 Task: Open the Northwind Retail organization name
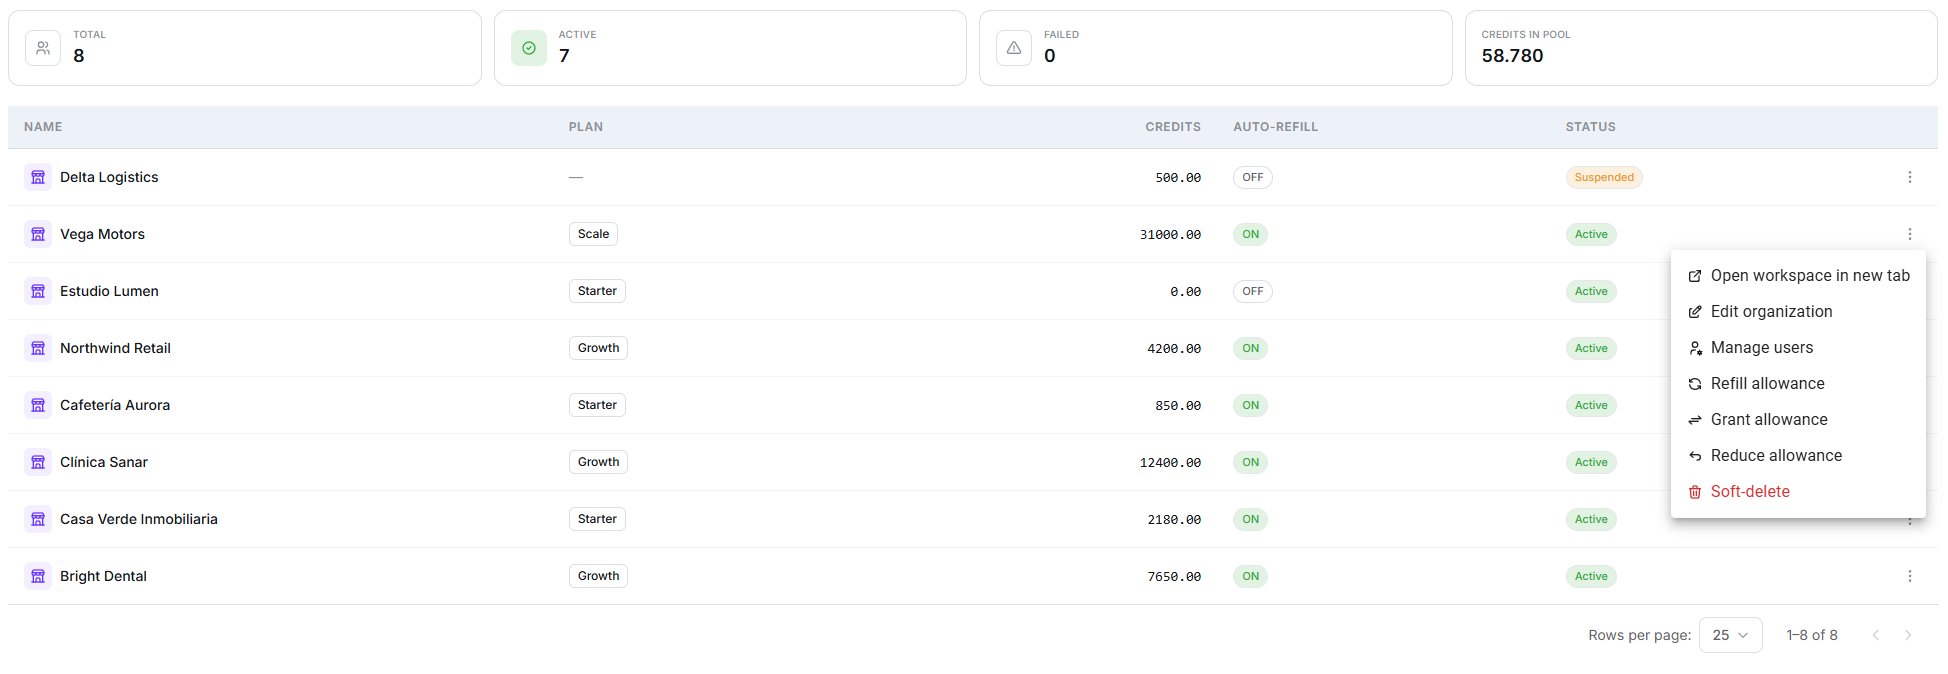[115, 348]
